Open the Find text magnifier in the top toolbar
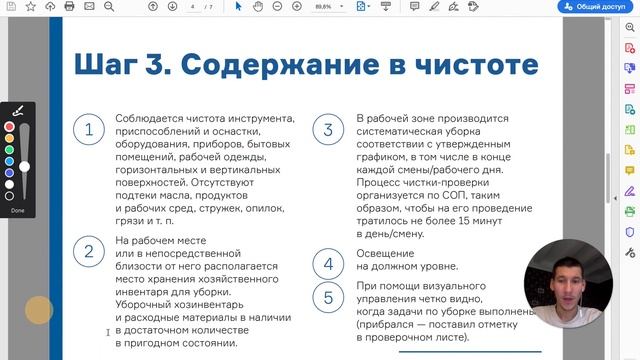Screen dimensions: 640x360 pos(109,6)
